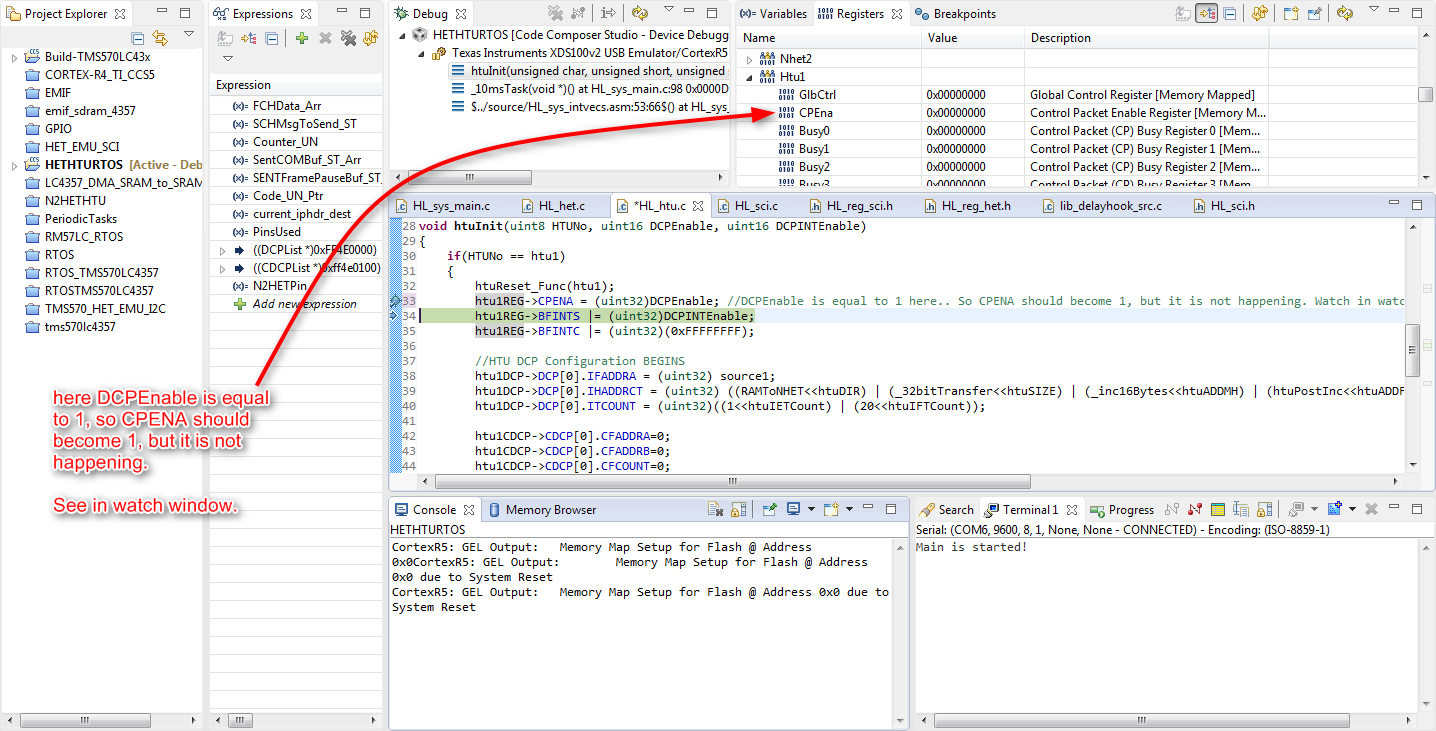Open the new Terminal launch dropdown arrow
This screenshot has width=1436, height=731.
[x=1352, y=509]
